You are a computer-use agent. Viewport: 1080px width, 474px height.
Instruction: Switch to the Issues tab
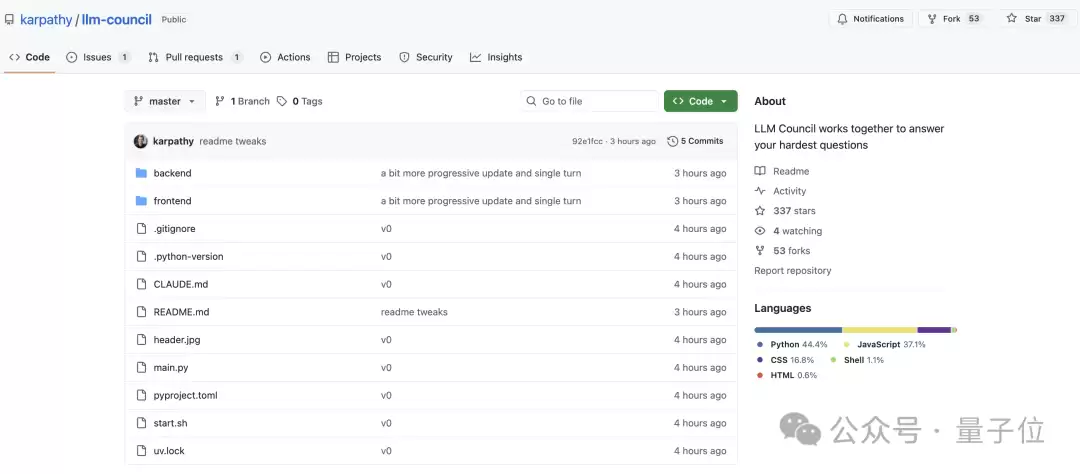tap(97, 57)
